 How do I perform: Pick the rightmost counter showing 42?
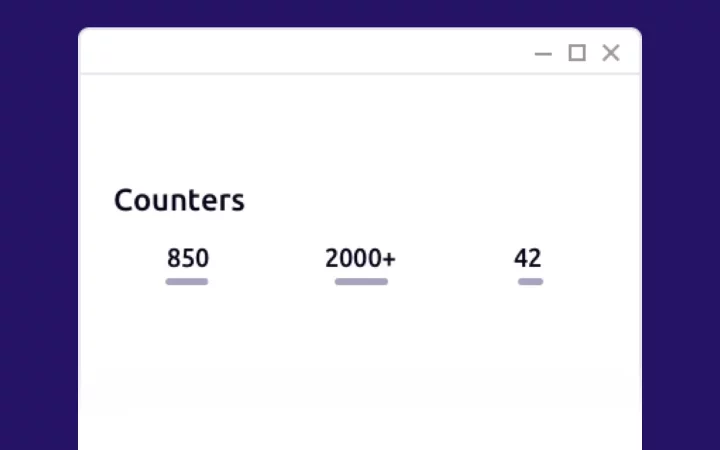pyautogui.click(x=528, y=258)
